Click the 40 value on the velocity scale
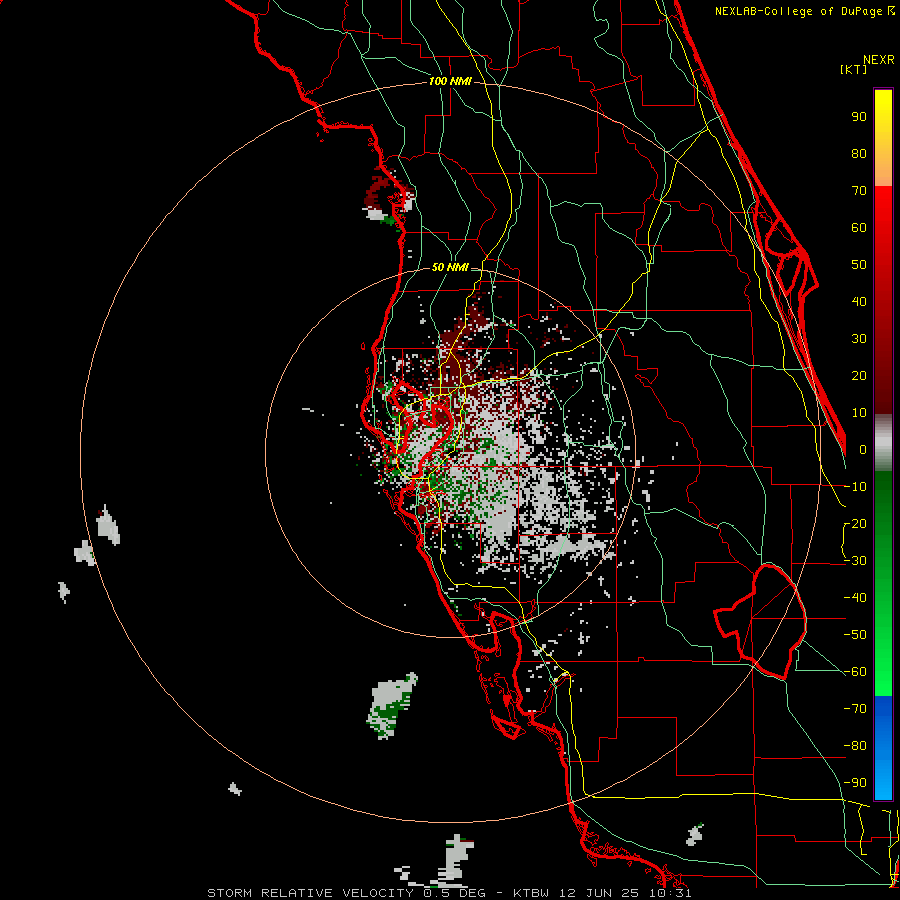 [x=859, y=302]
